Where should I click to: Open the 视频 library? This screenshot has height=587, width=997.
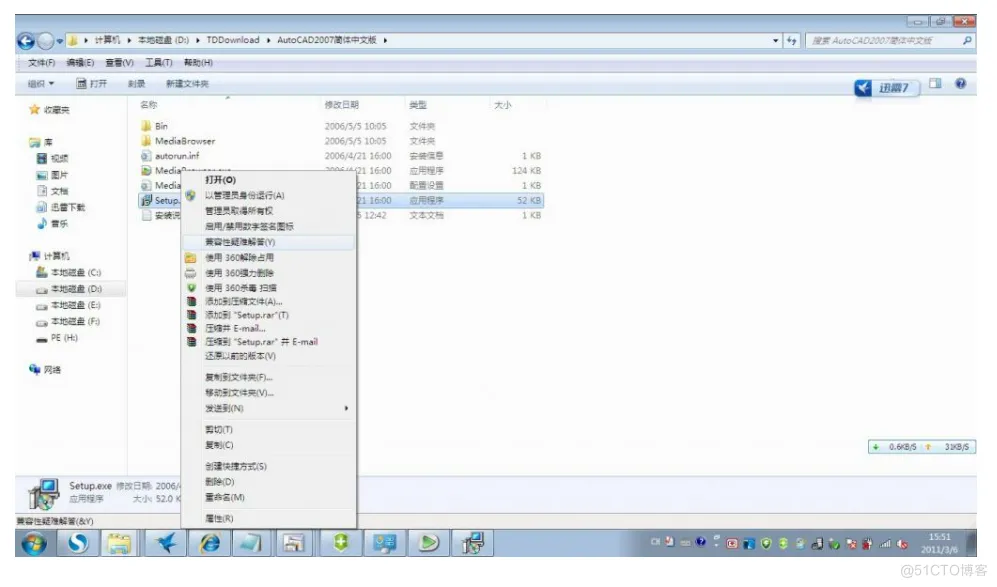pyautogui.click(x=52, y=158)
